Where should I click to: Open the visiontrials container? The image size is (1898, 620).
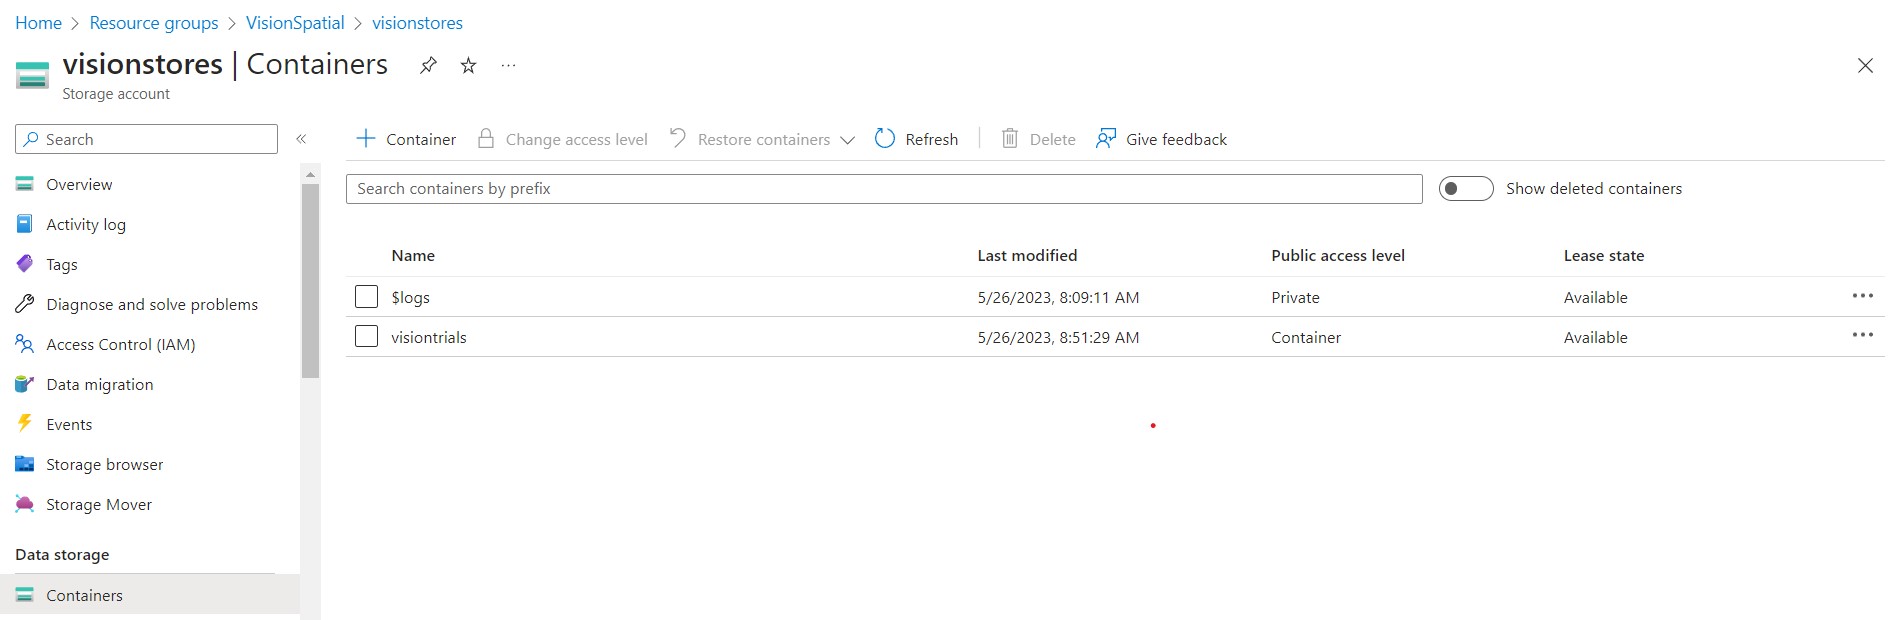[x=429, y=338]
